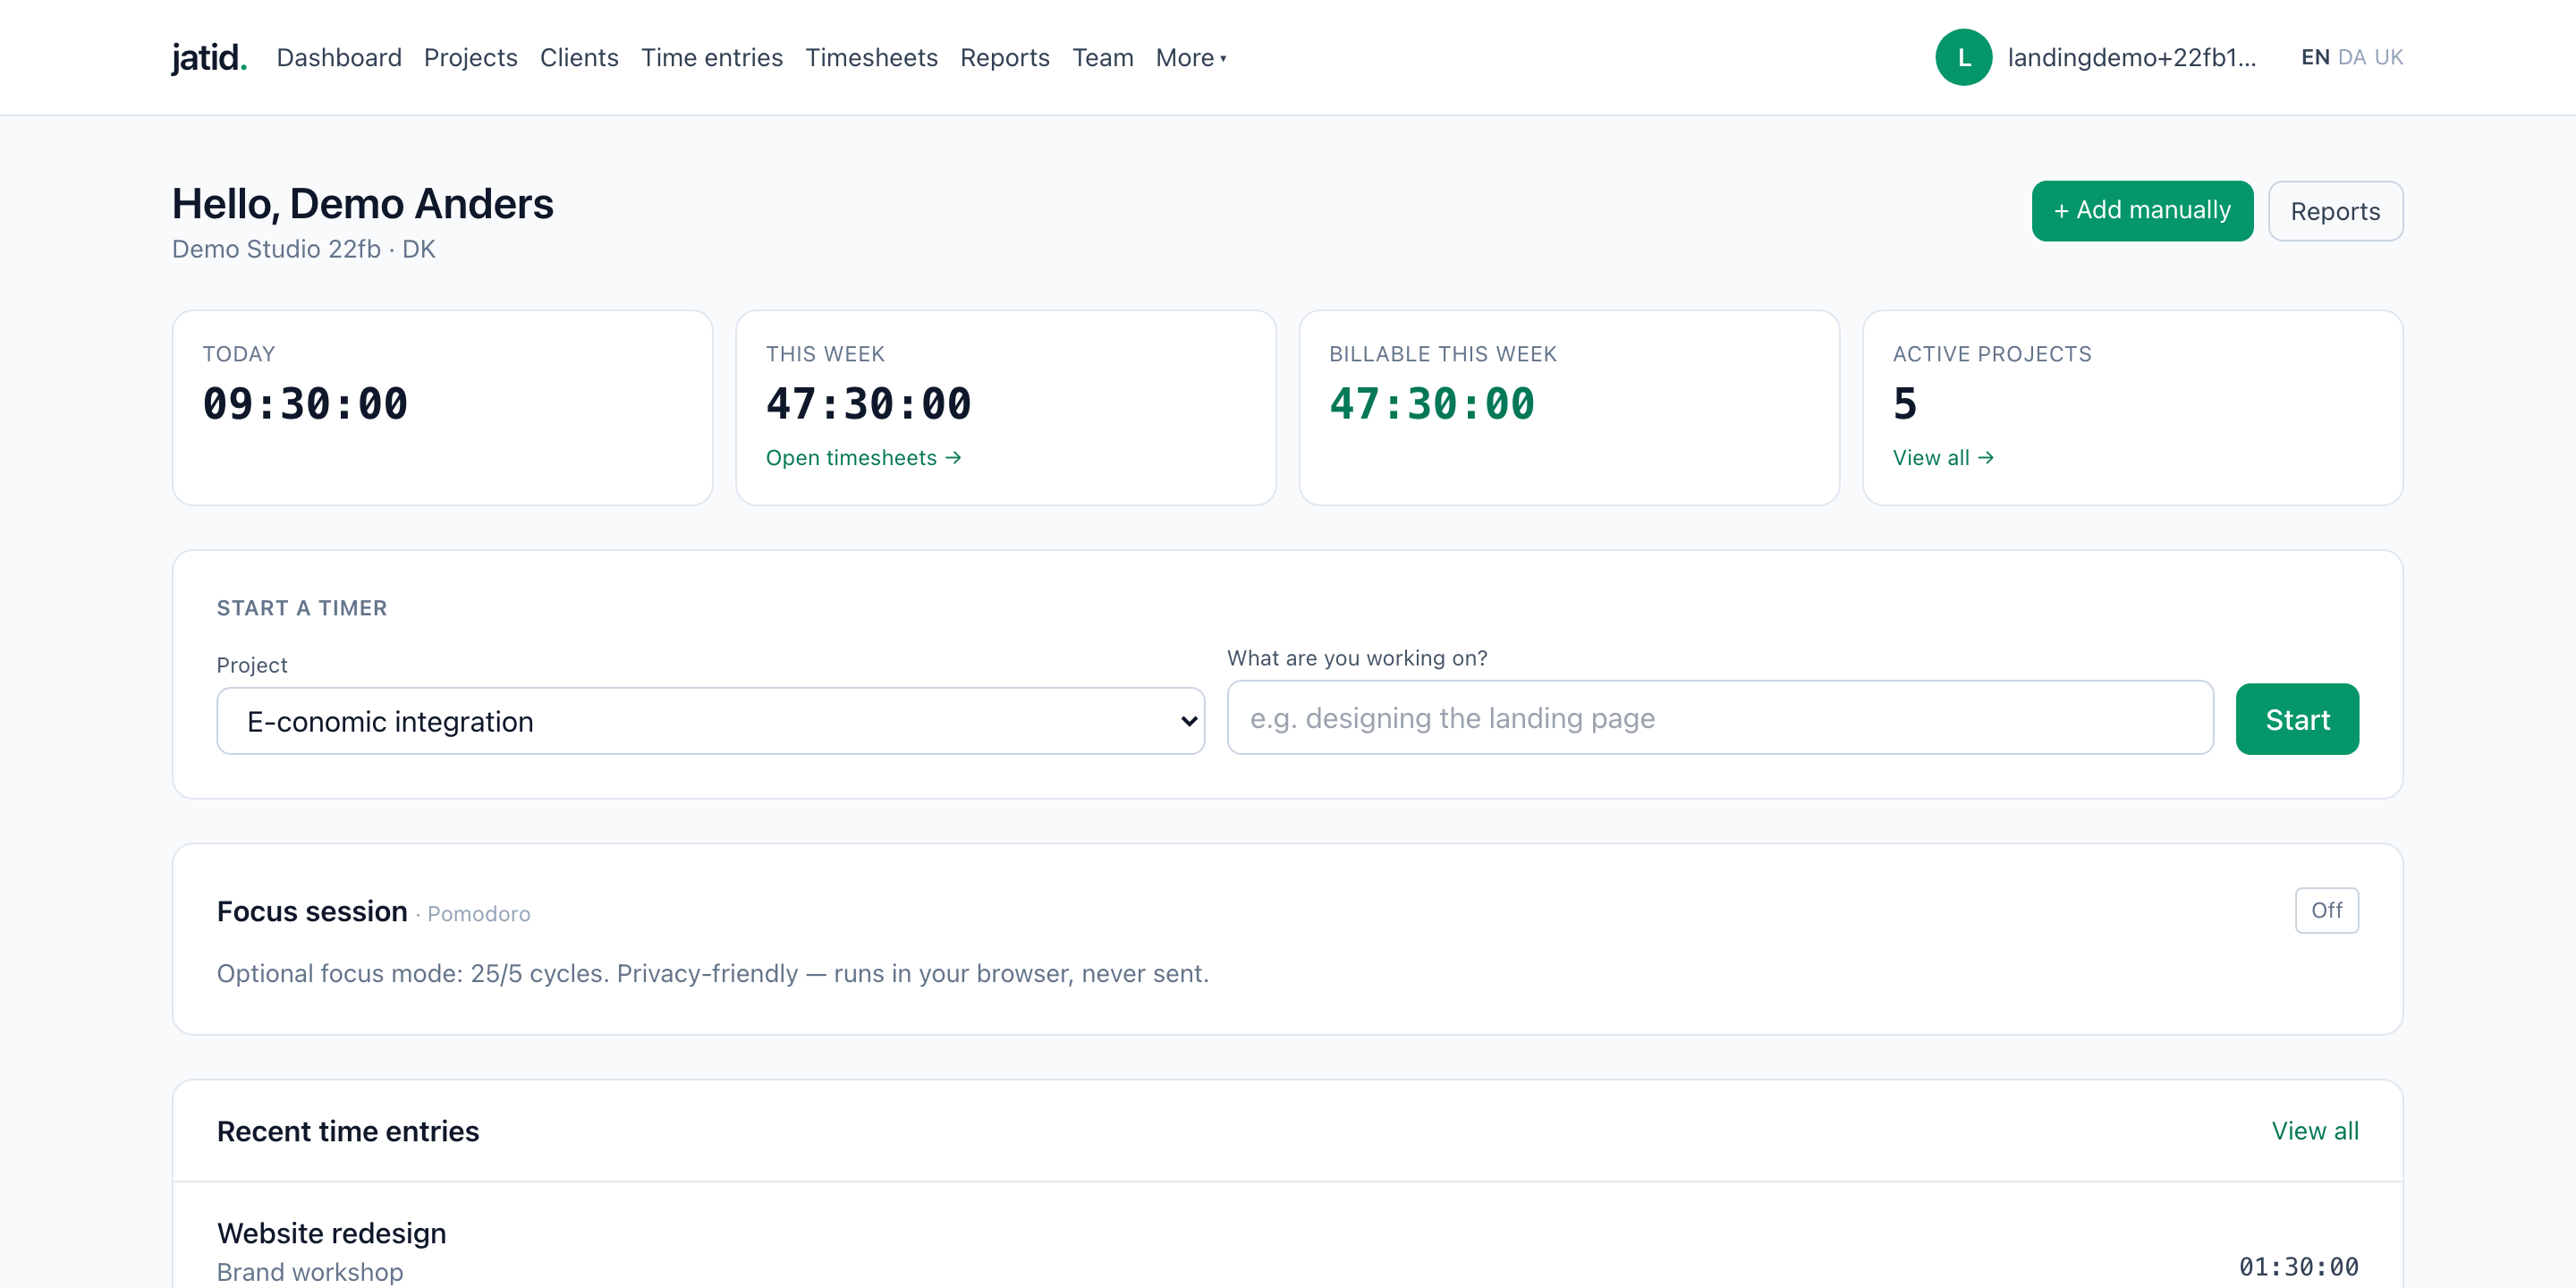The width and height of the screenshot is (2576, 1288).
Task: Click the Today 09:30:00 value
Action: click(x=305, y=404)
